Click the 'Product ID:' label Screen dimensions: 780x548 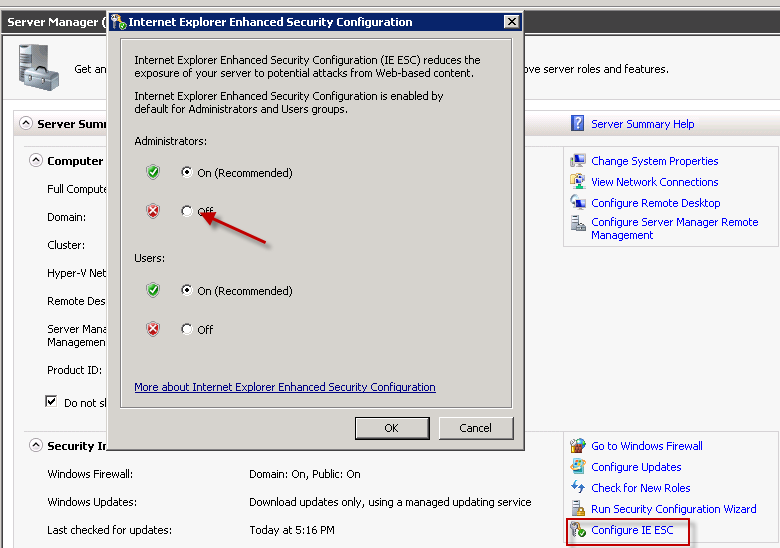click(x=75, y=370)
